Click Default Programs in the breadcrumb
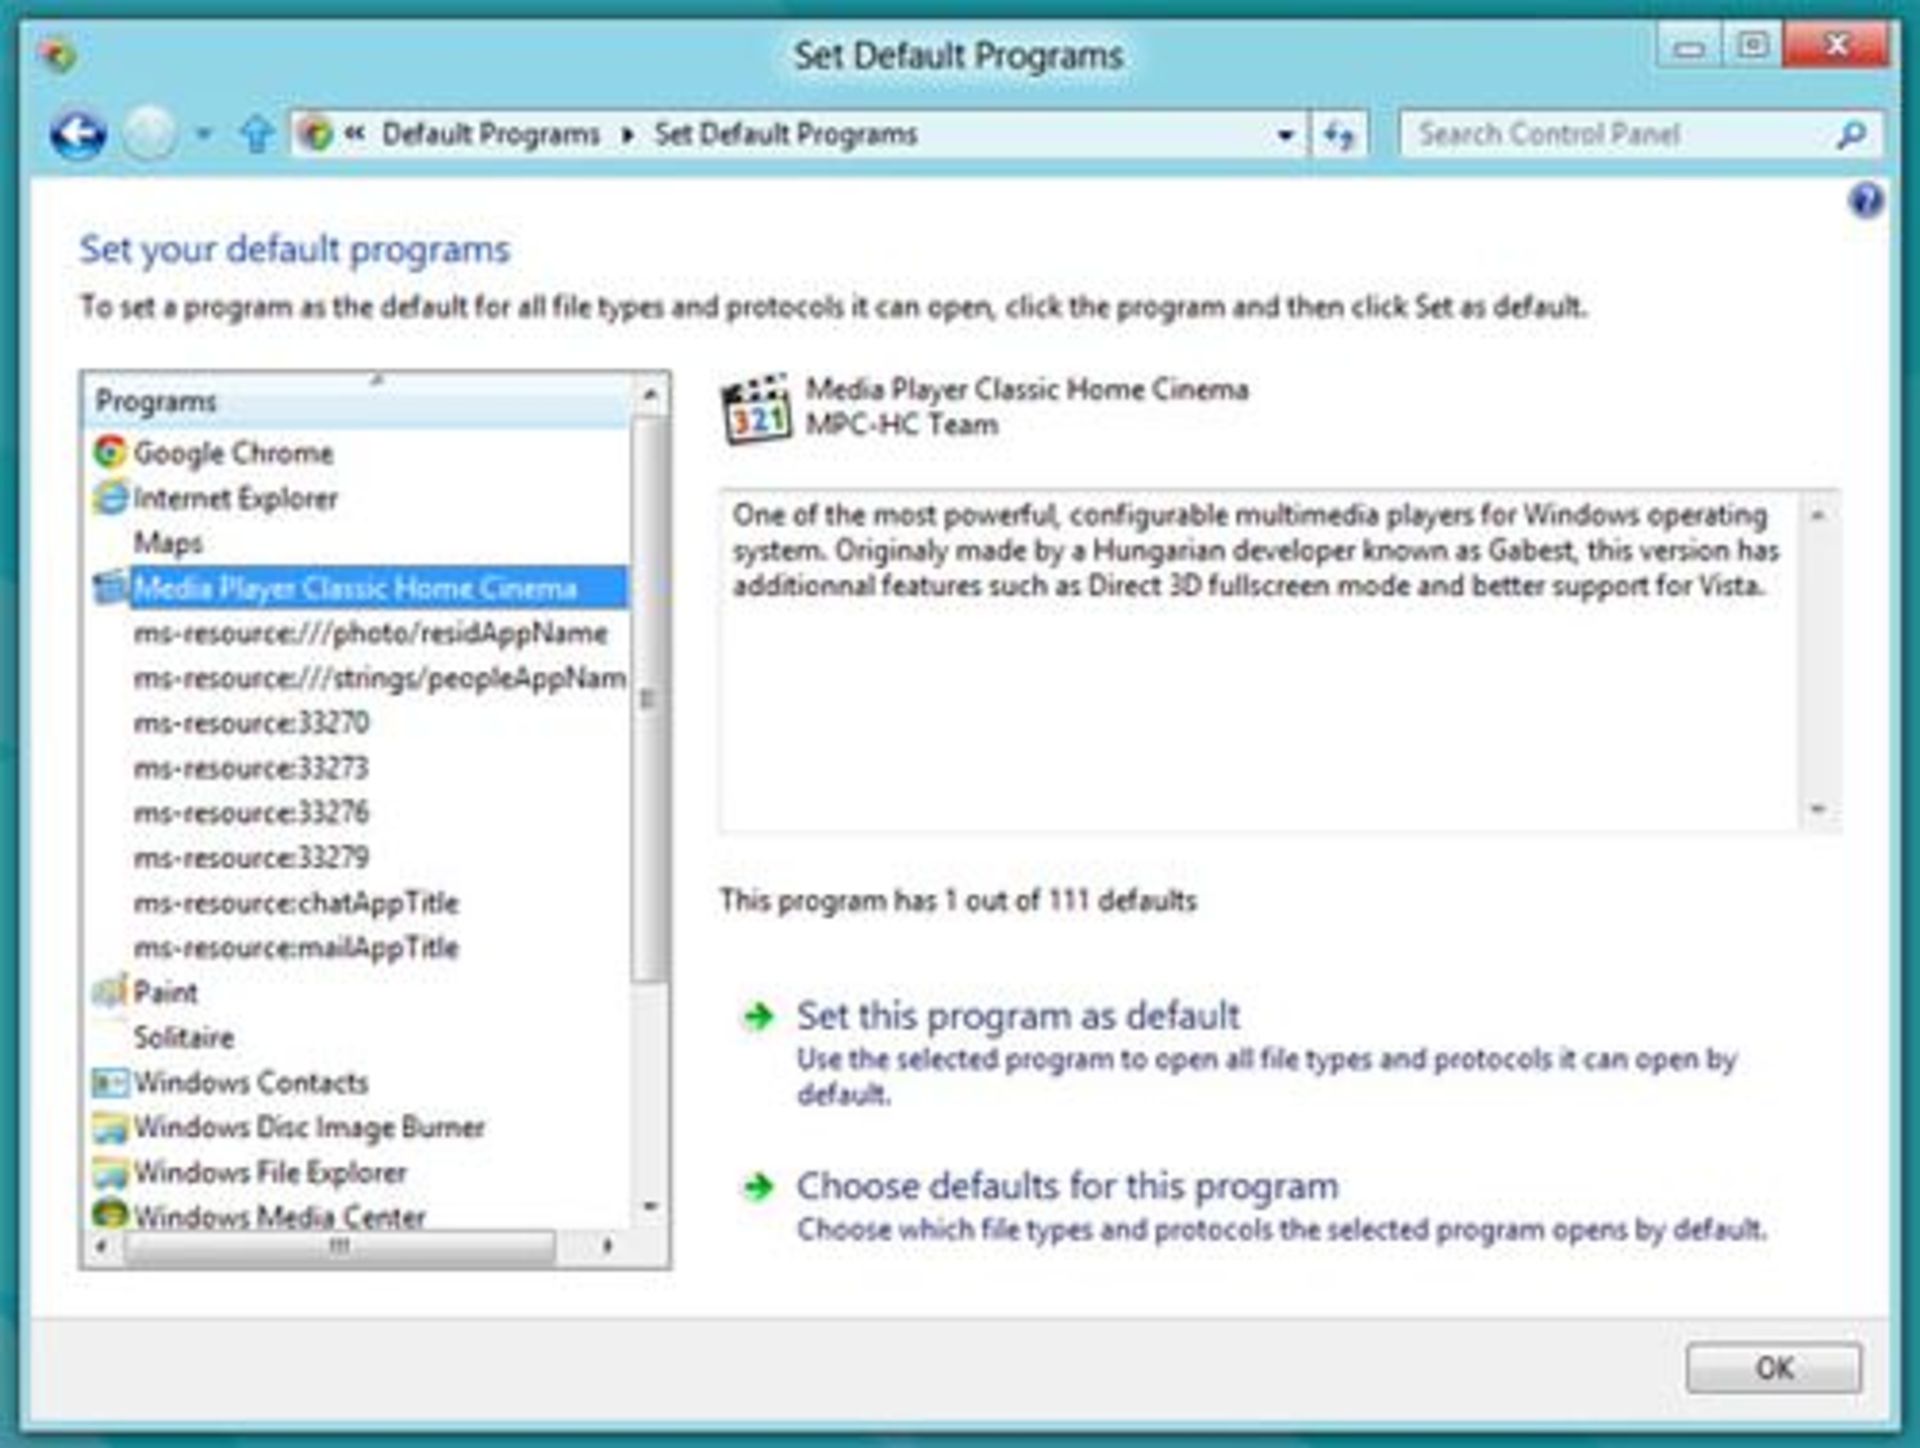This screenshot has width=1920, height=1448. pyautogui.click(x=490, y=134)
